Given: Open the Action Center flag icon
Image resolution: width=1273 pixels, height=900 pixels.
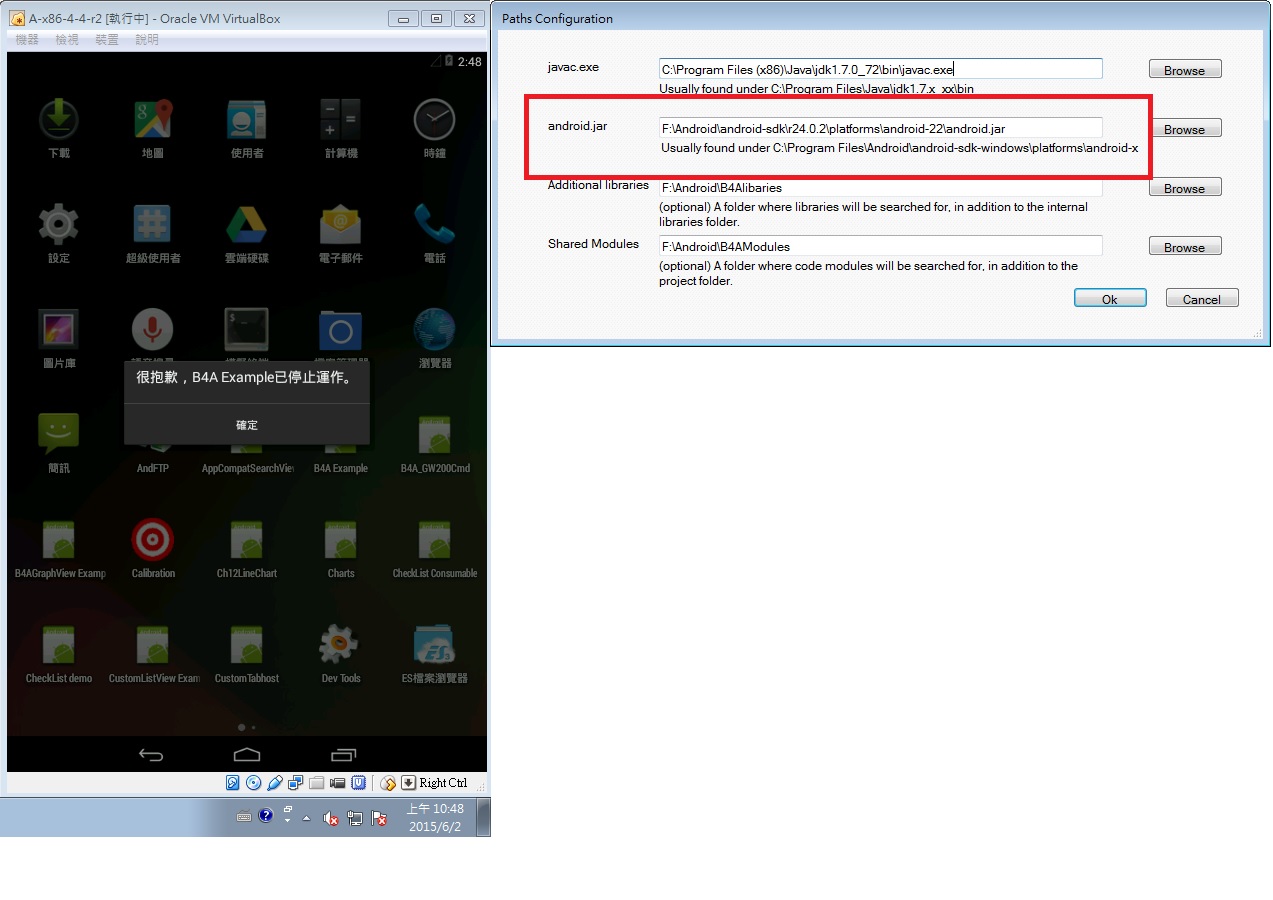Looking at the screenshot, I should [379, 818].
